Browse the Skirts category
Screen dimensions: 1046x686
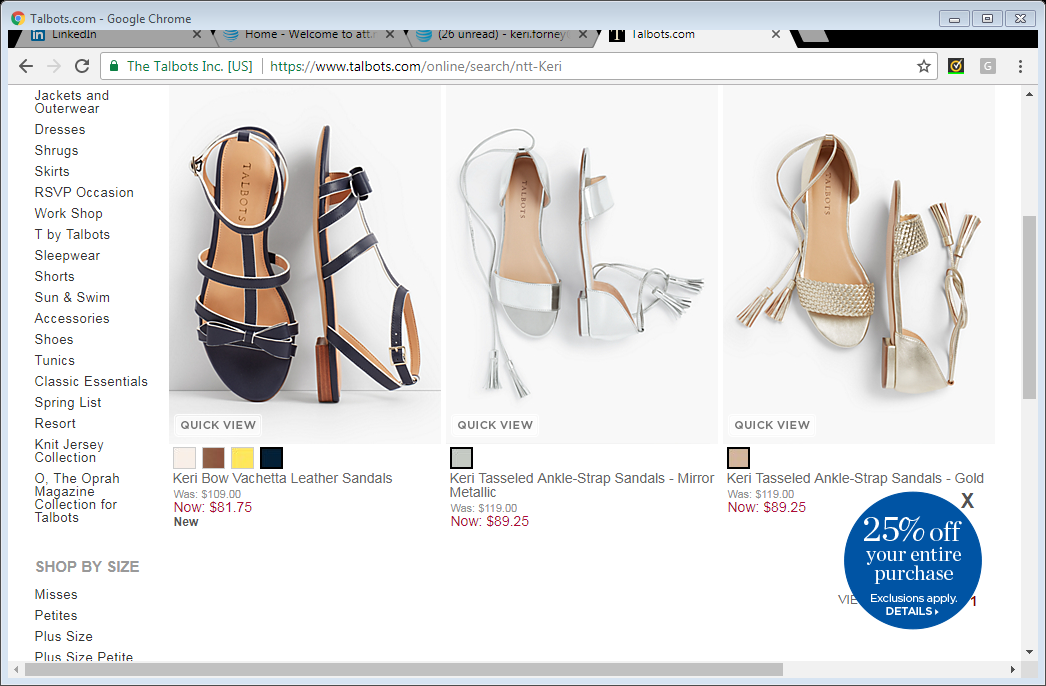click(x=52, y=172)
